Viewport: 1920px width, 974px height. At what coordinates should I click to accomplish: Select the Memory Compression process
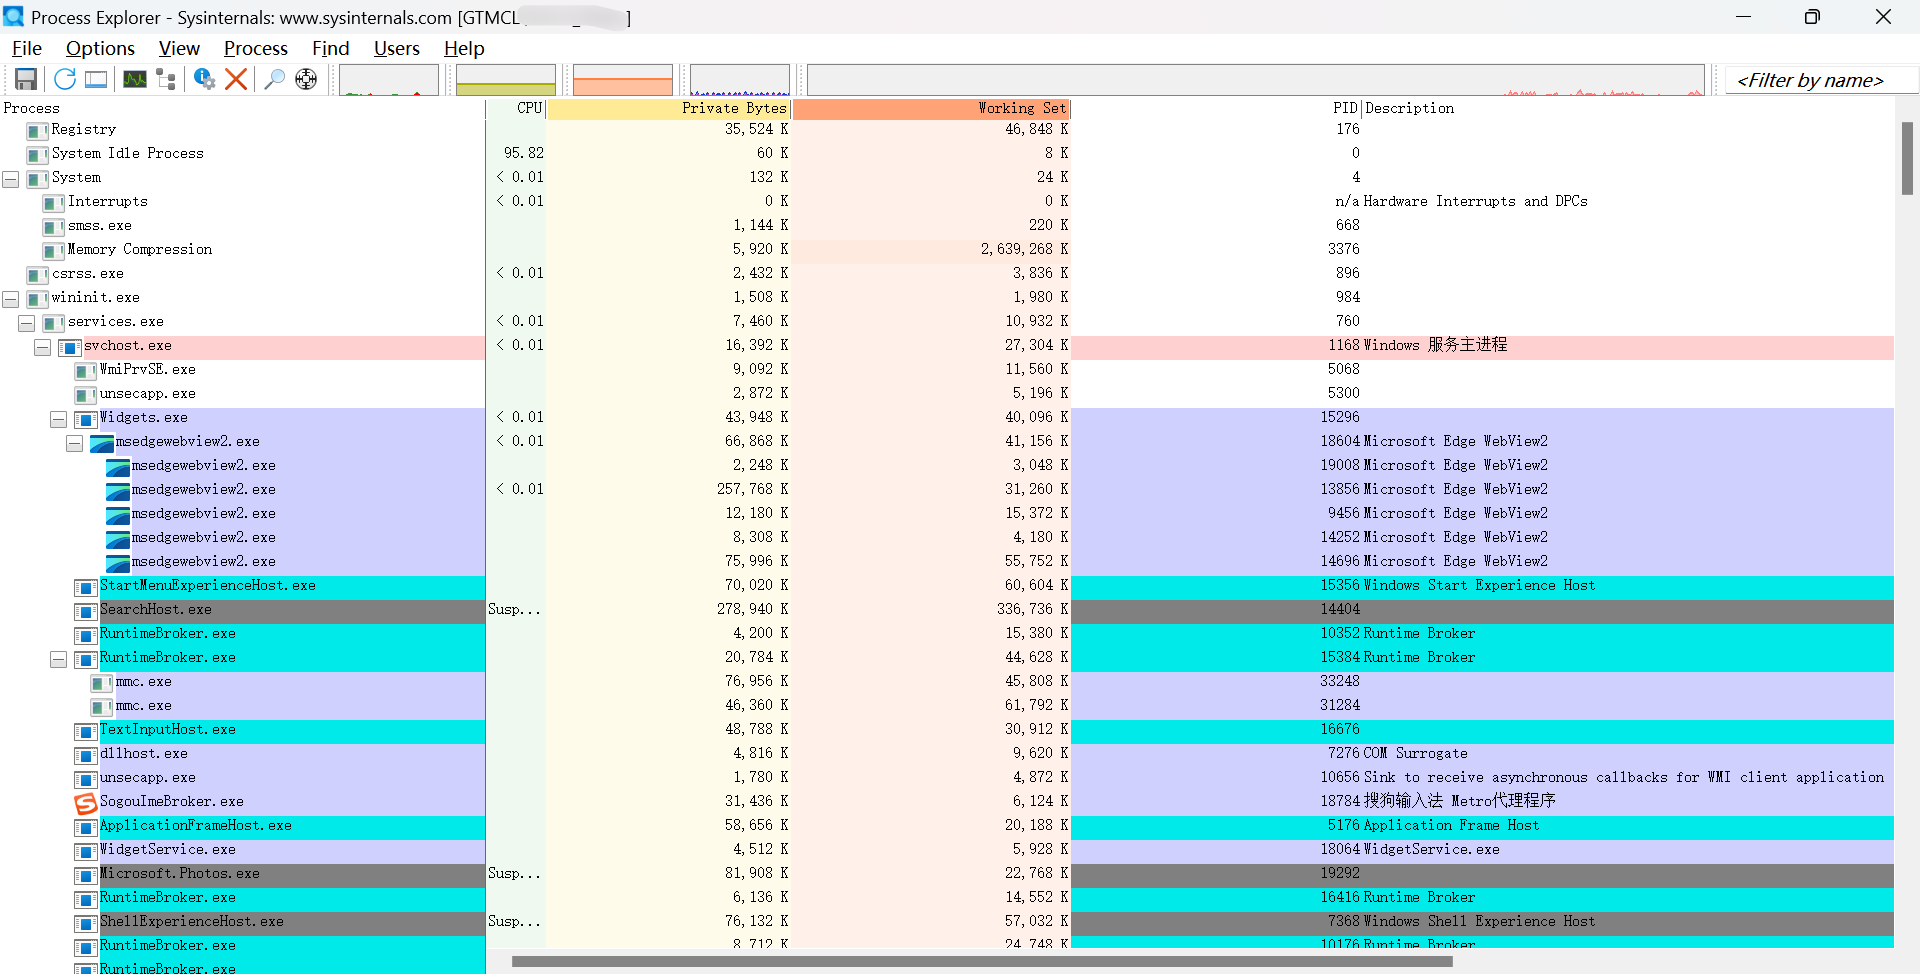pyautogui.click(x=947, y=249)
